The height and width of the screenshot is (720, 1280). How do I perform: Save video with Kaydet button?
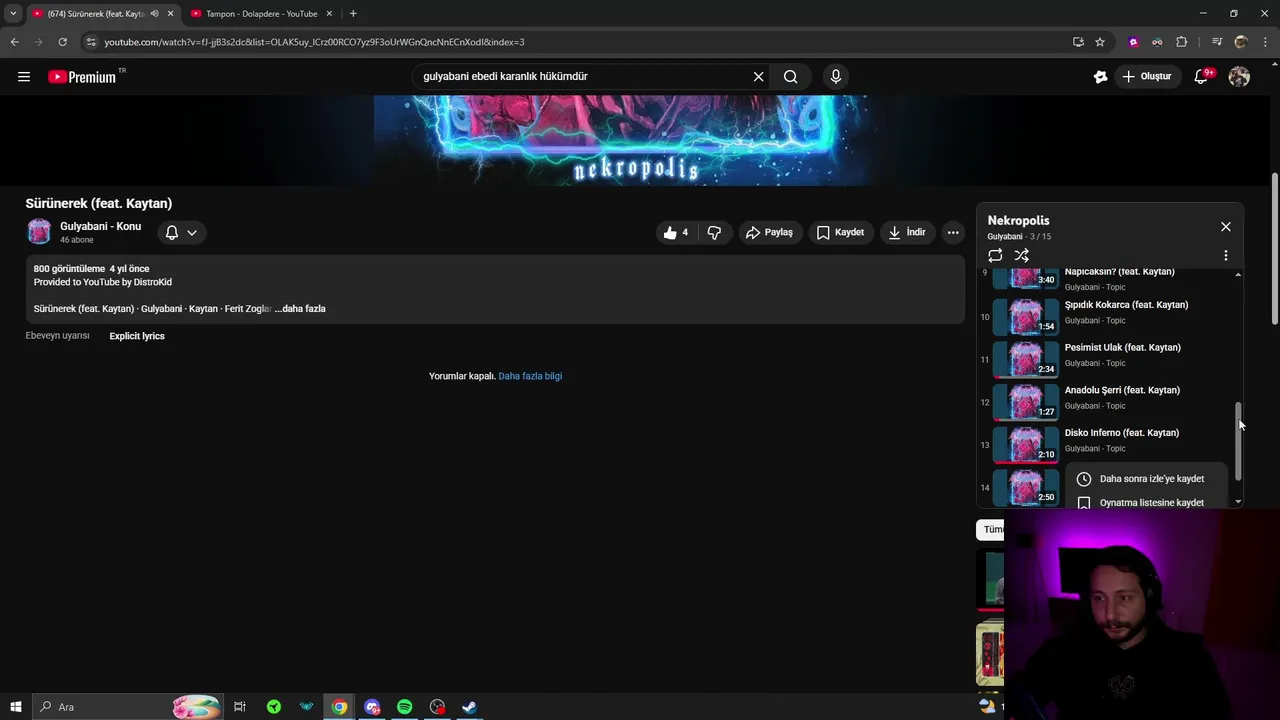(840, 232)
